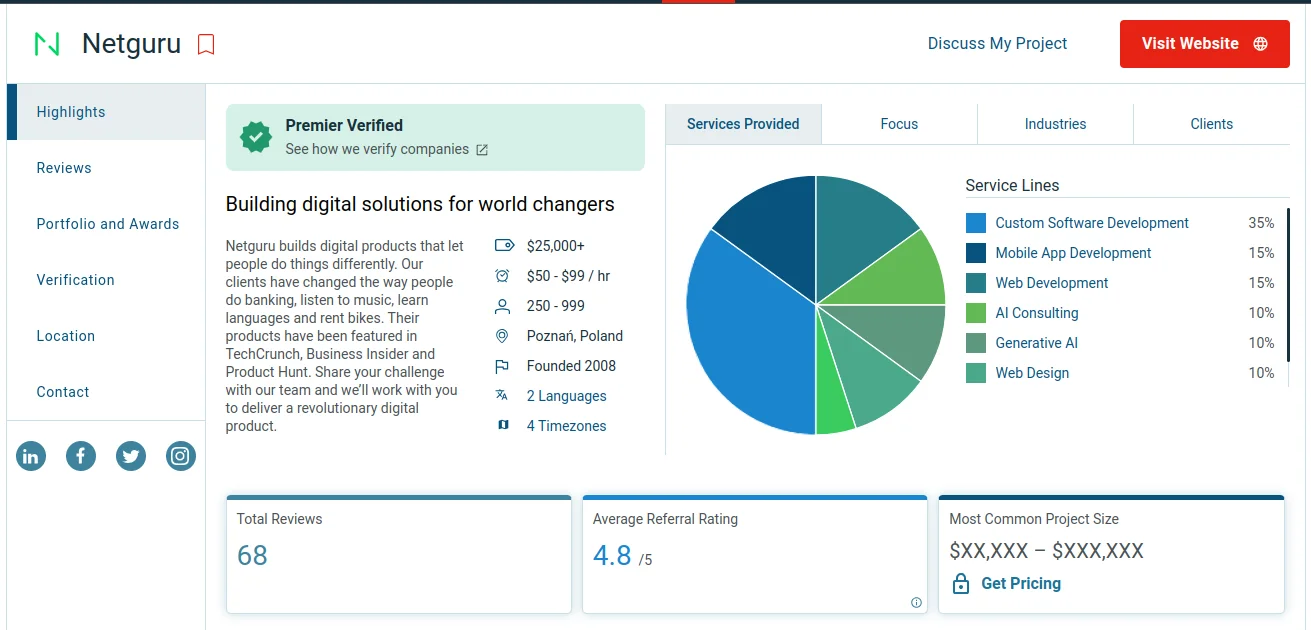
Task: Click the 2 Languages link
Action: (567, 396)
